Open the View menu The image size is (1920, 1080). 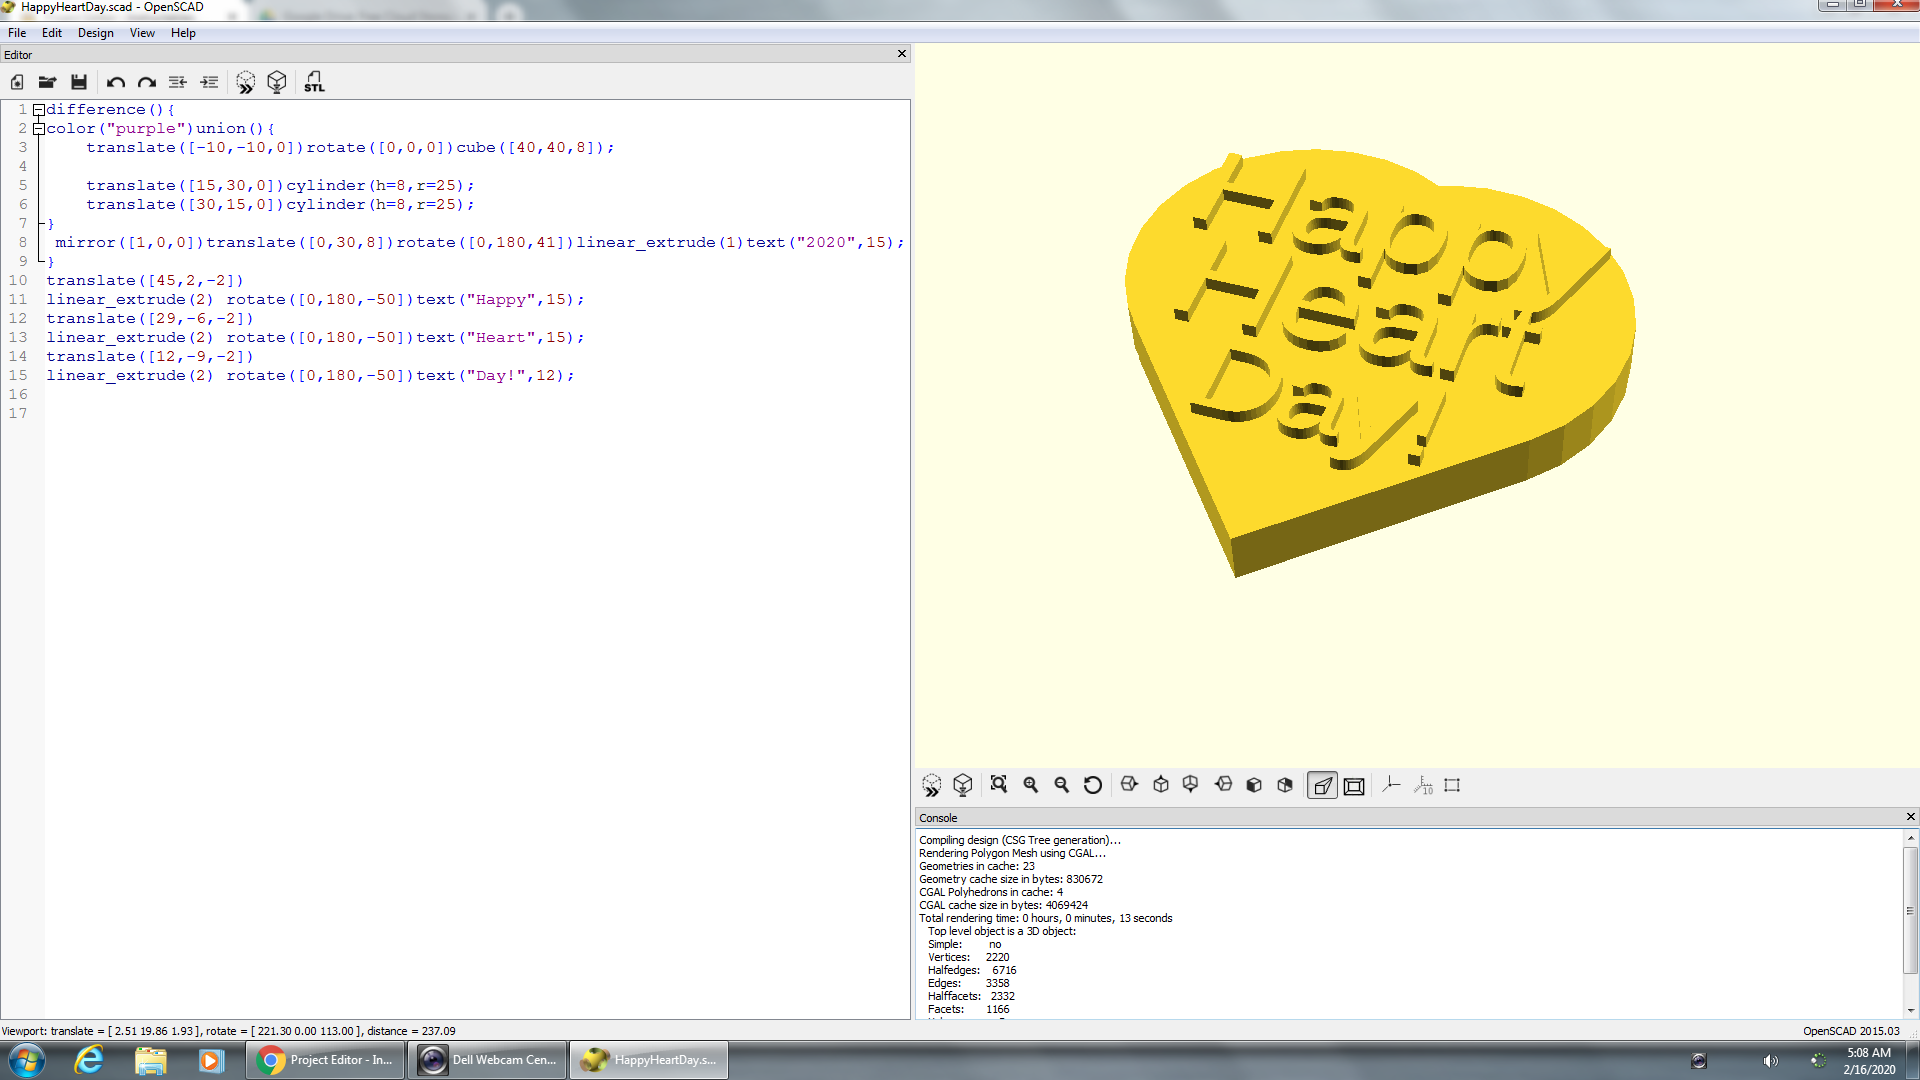142,33
